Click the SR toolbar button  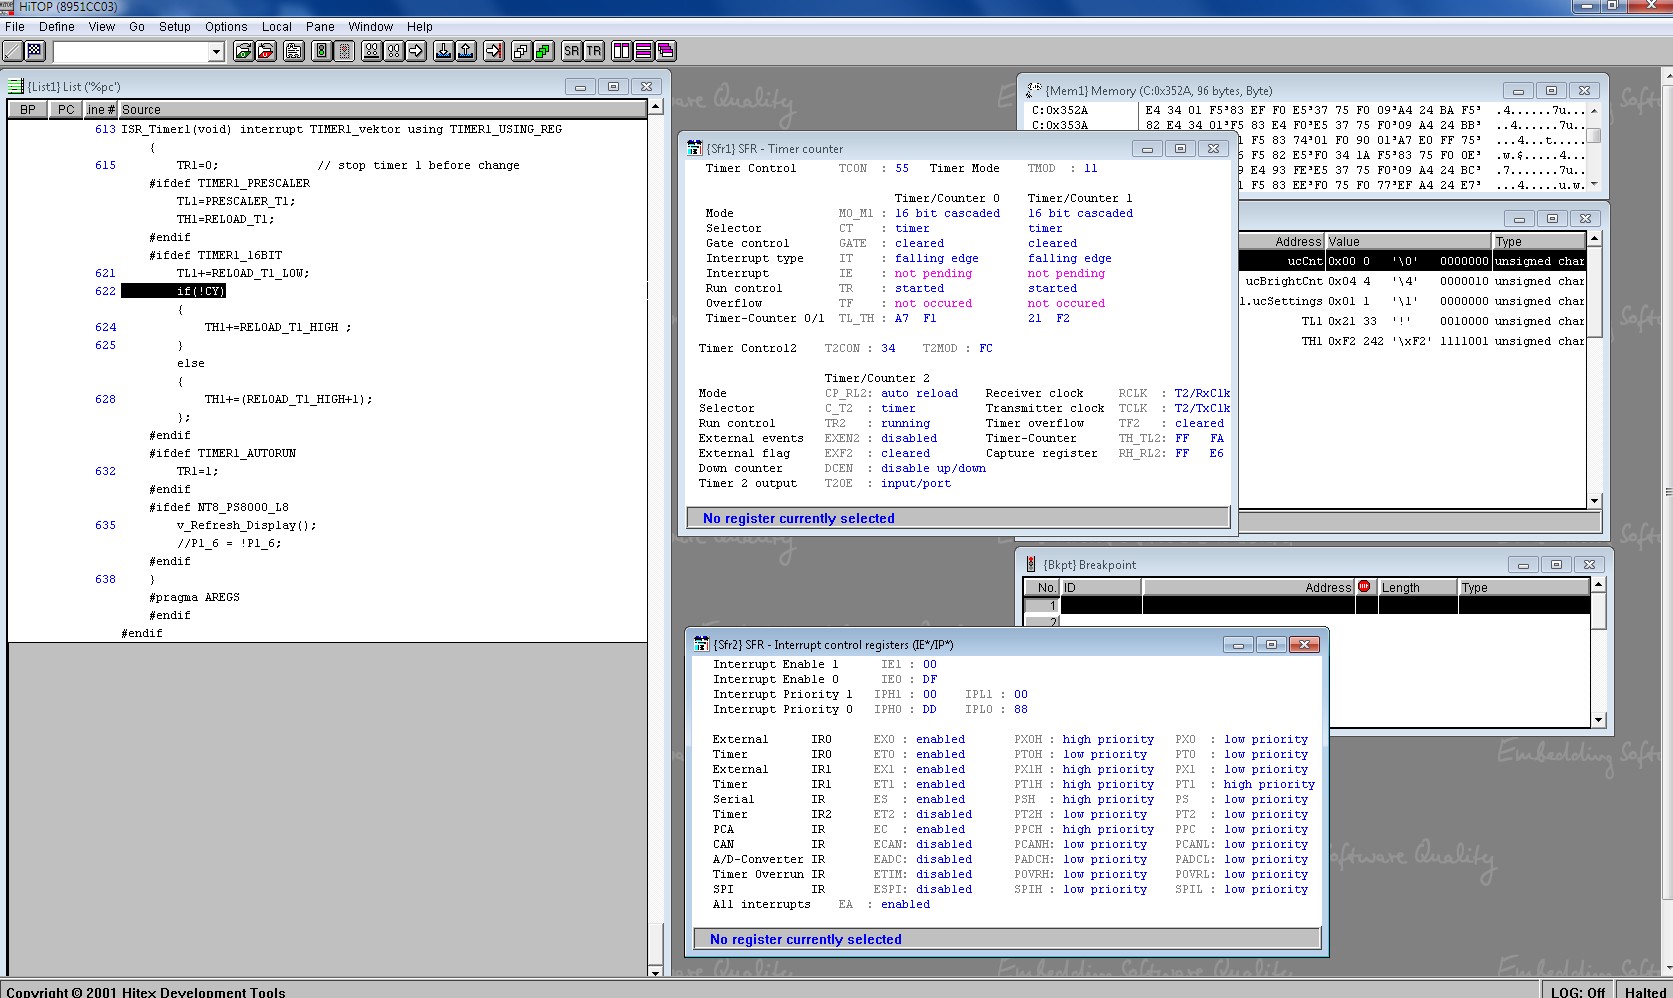(x=571, y=51)
